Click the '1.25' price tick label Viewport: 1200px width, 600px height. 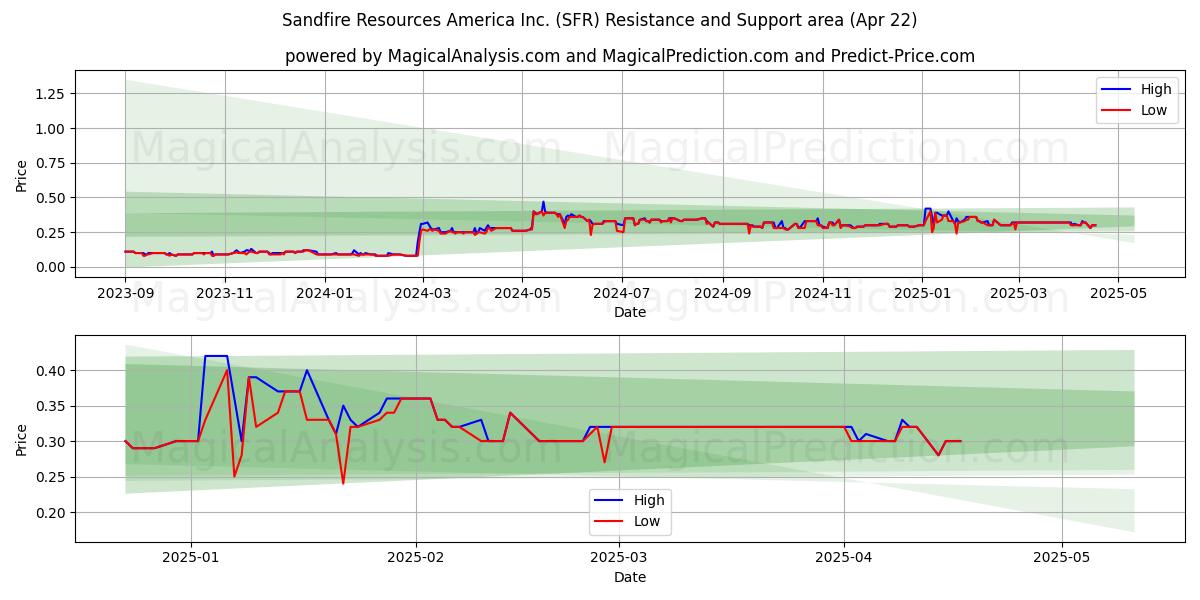coord(51,94)
